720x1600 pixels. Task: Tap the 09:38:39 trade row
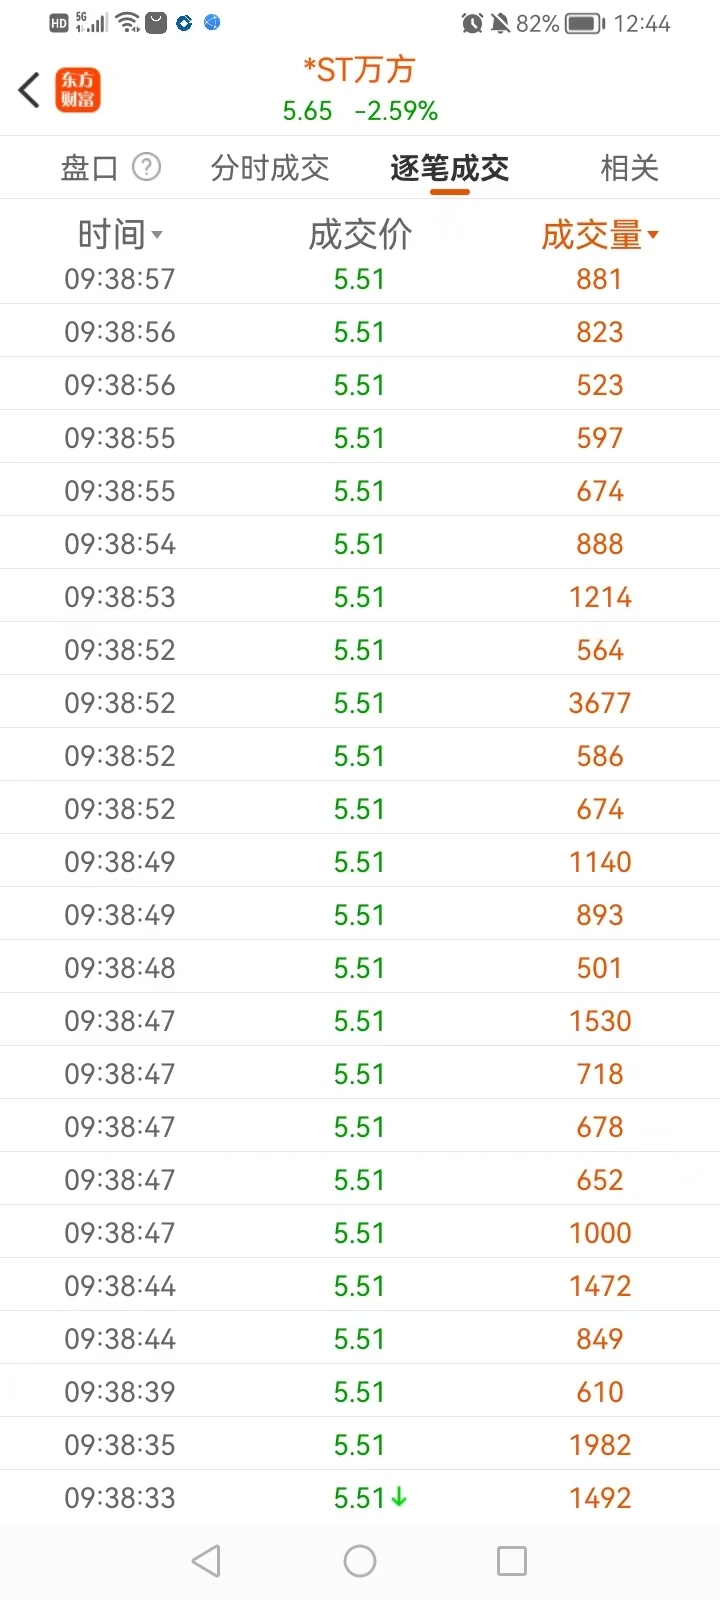pyautogui.click(x=360, y=1391)
